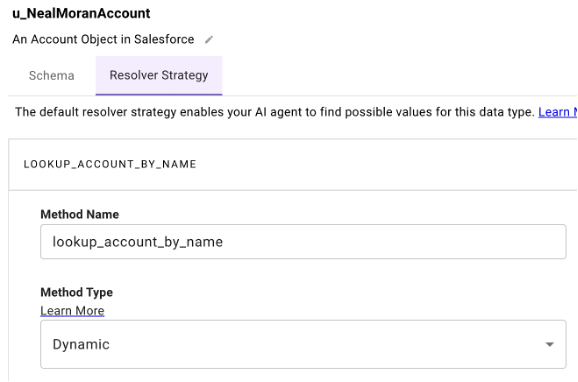This screenshot has height=382, width=578.
Task: Click the word Salesforce in the subtitle
Action: click(164, 39)
